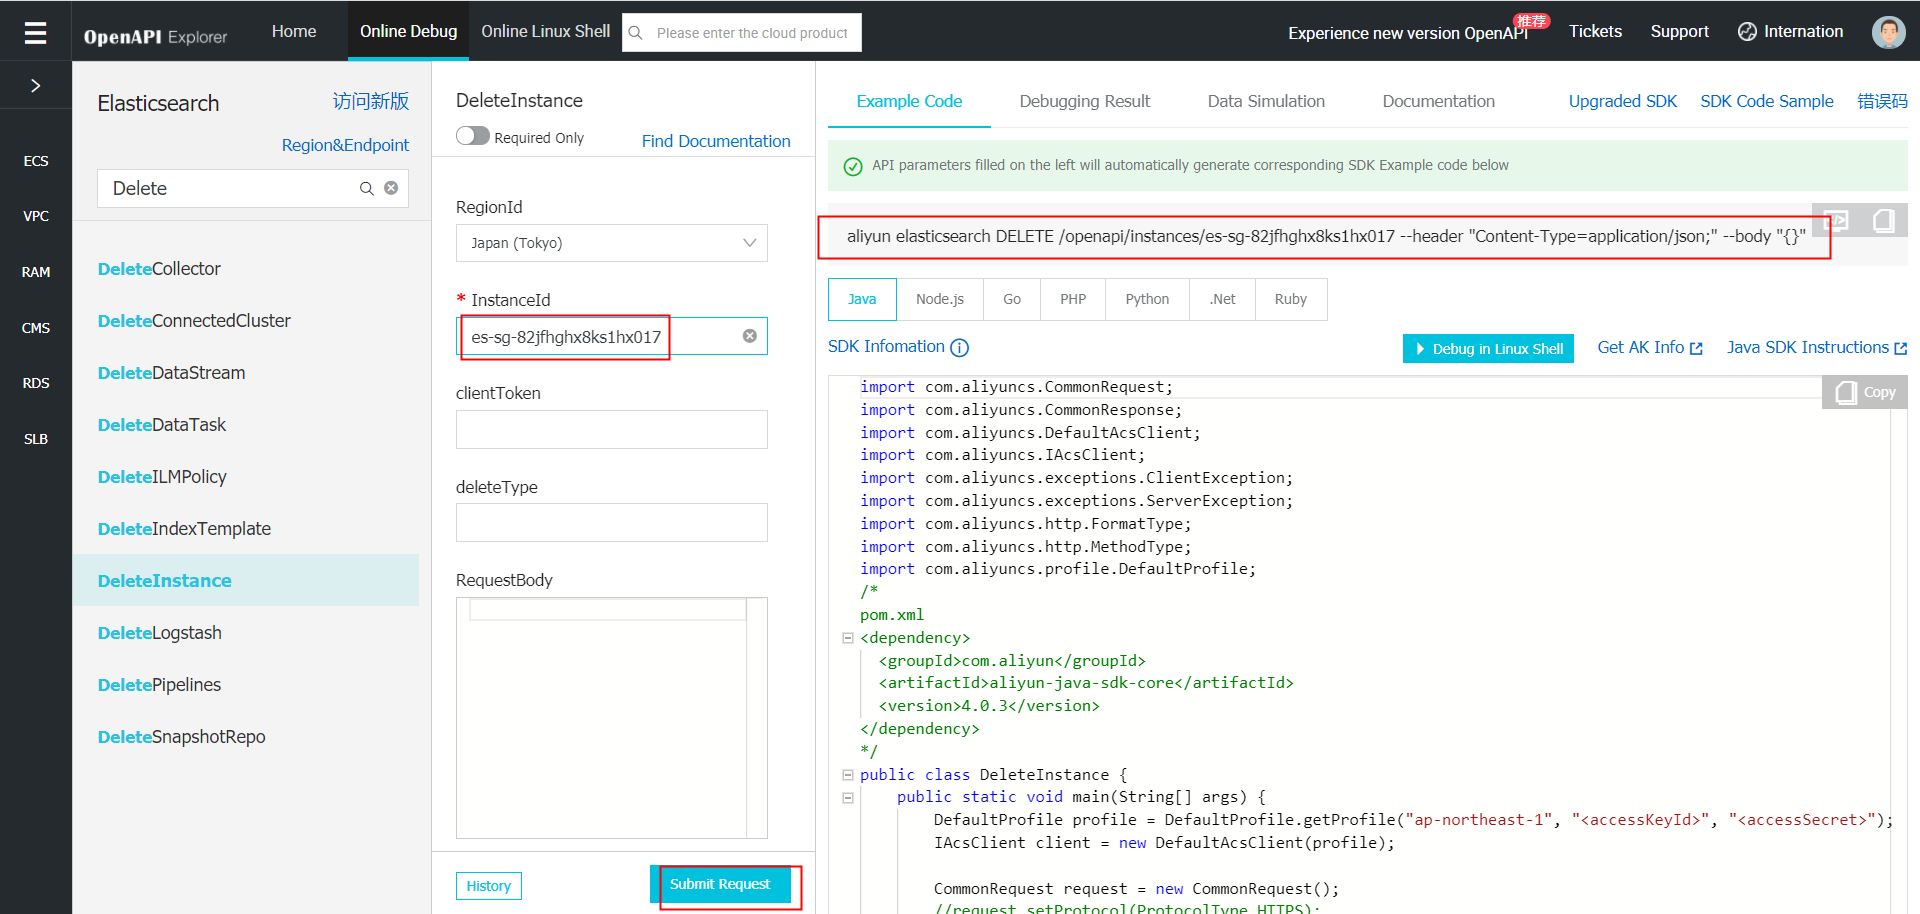
Task: Open the Get AK Info link
Action: 1650,347
